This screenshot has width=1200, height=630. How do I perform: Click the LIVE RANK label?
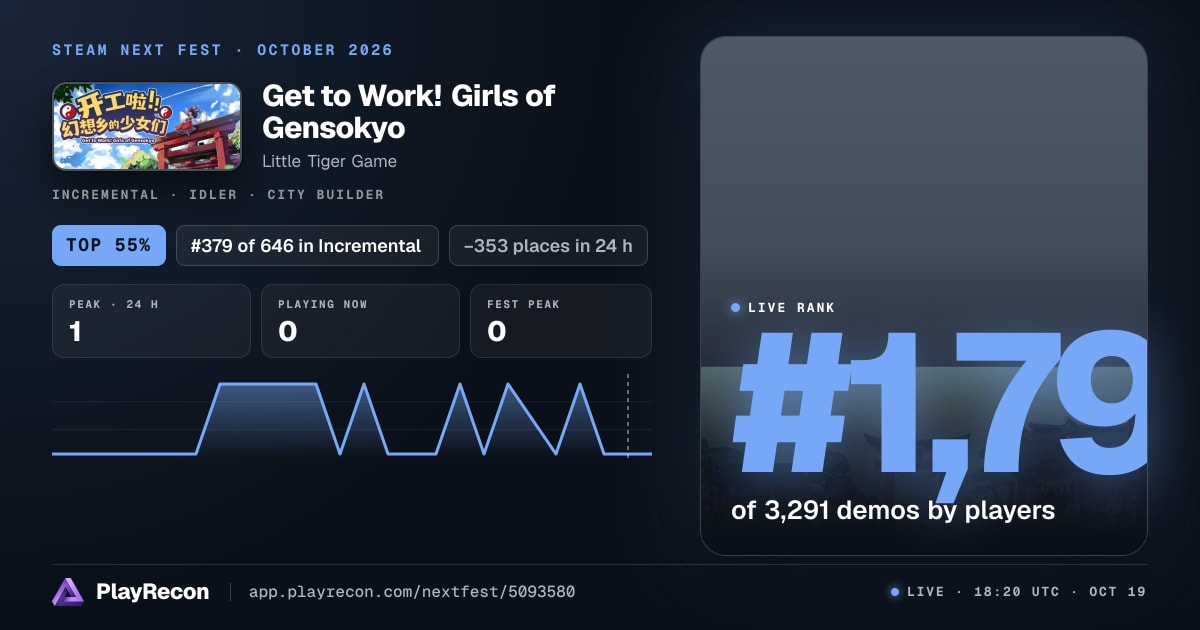(x=791, y=308)
